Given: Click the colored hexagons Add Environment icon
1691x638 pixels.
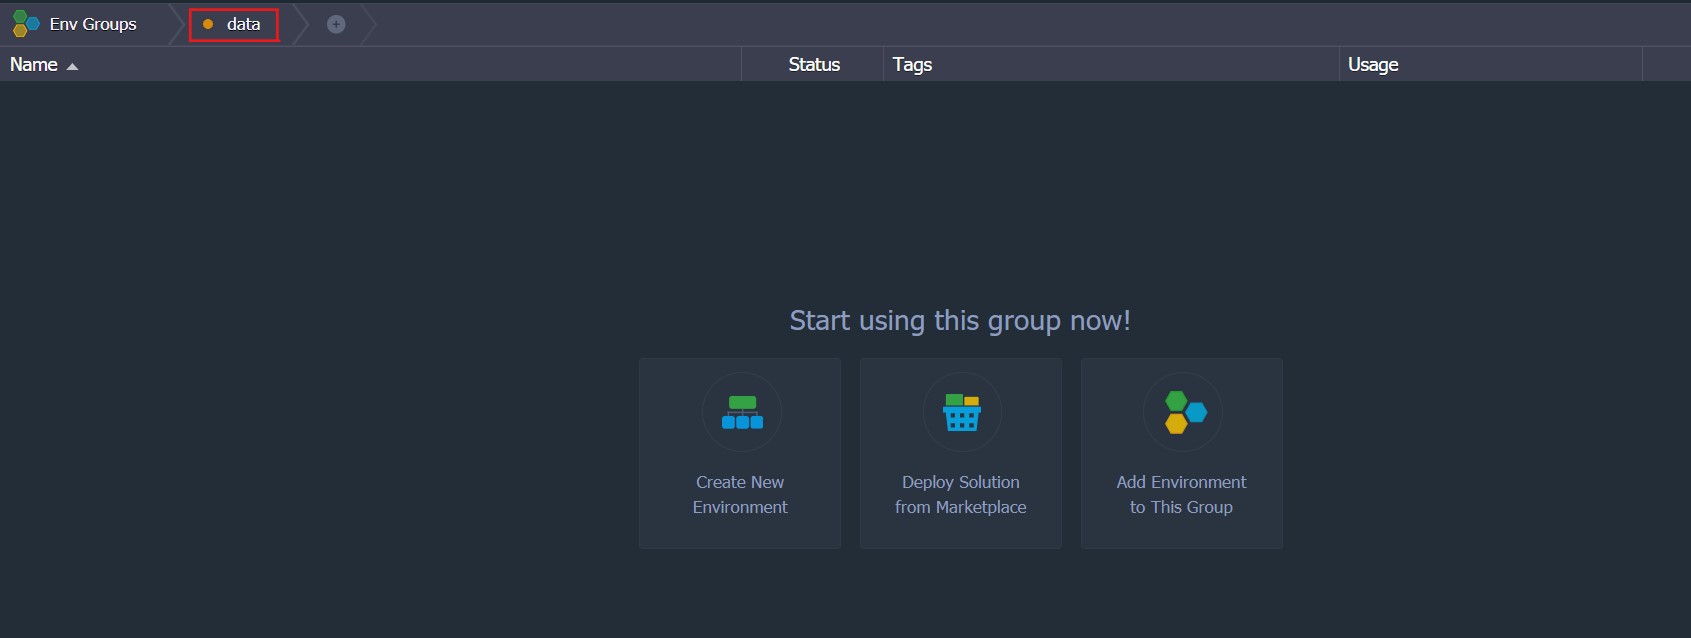Looking at the screenshot, I should [x=1185, y=412].
